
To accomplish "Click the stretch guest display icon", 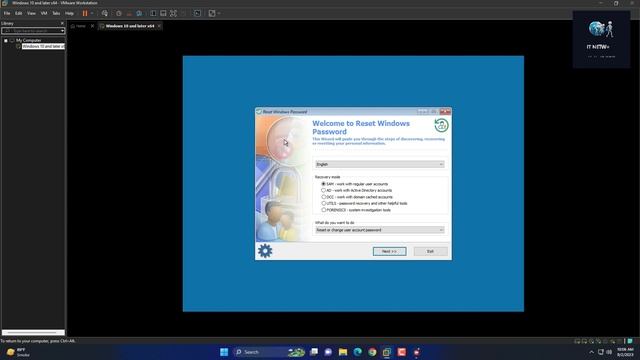I will coord(212,13).
